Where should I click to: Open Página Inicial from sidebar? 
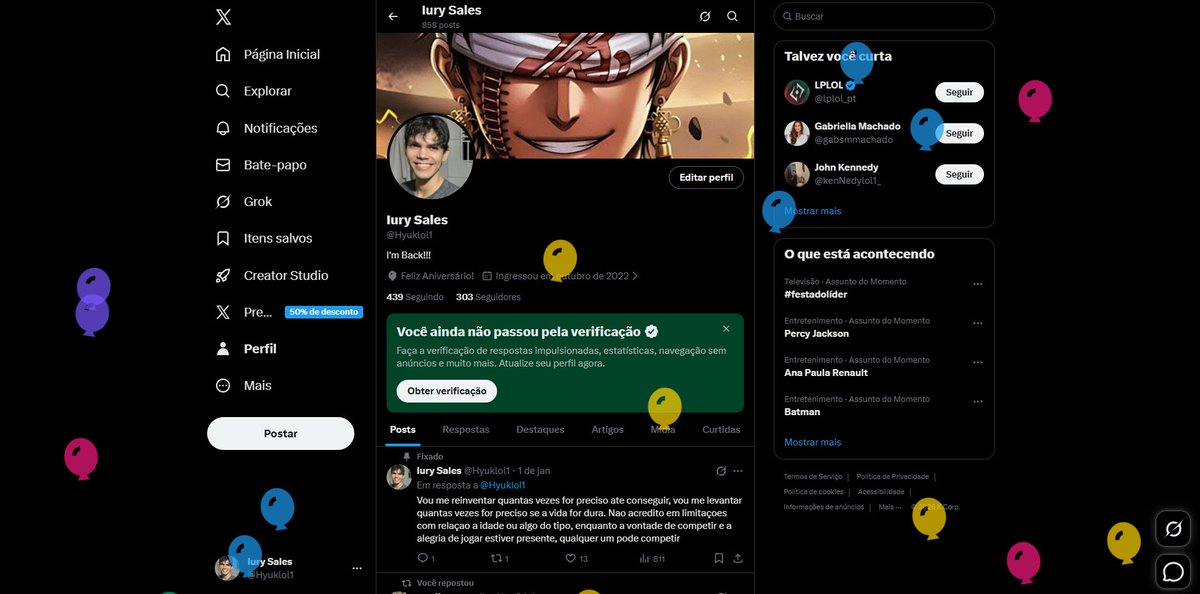pos(269,54)
